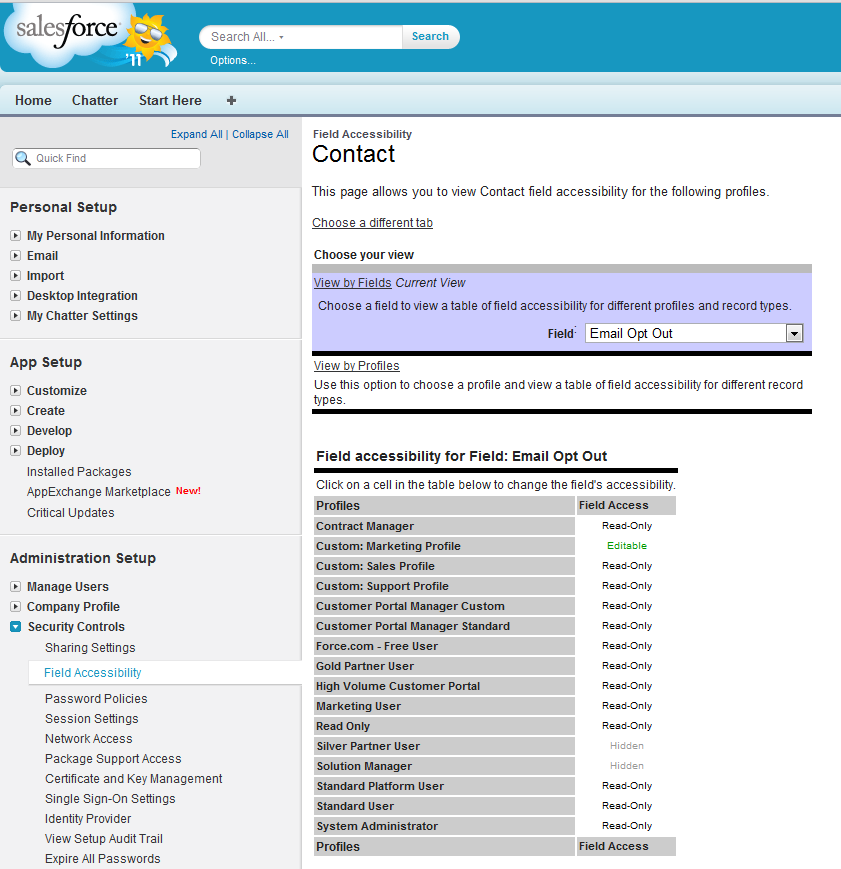Open Package Support Access

pos(113,759)
